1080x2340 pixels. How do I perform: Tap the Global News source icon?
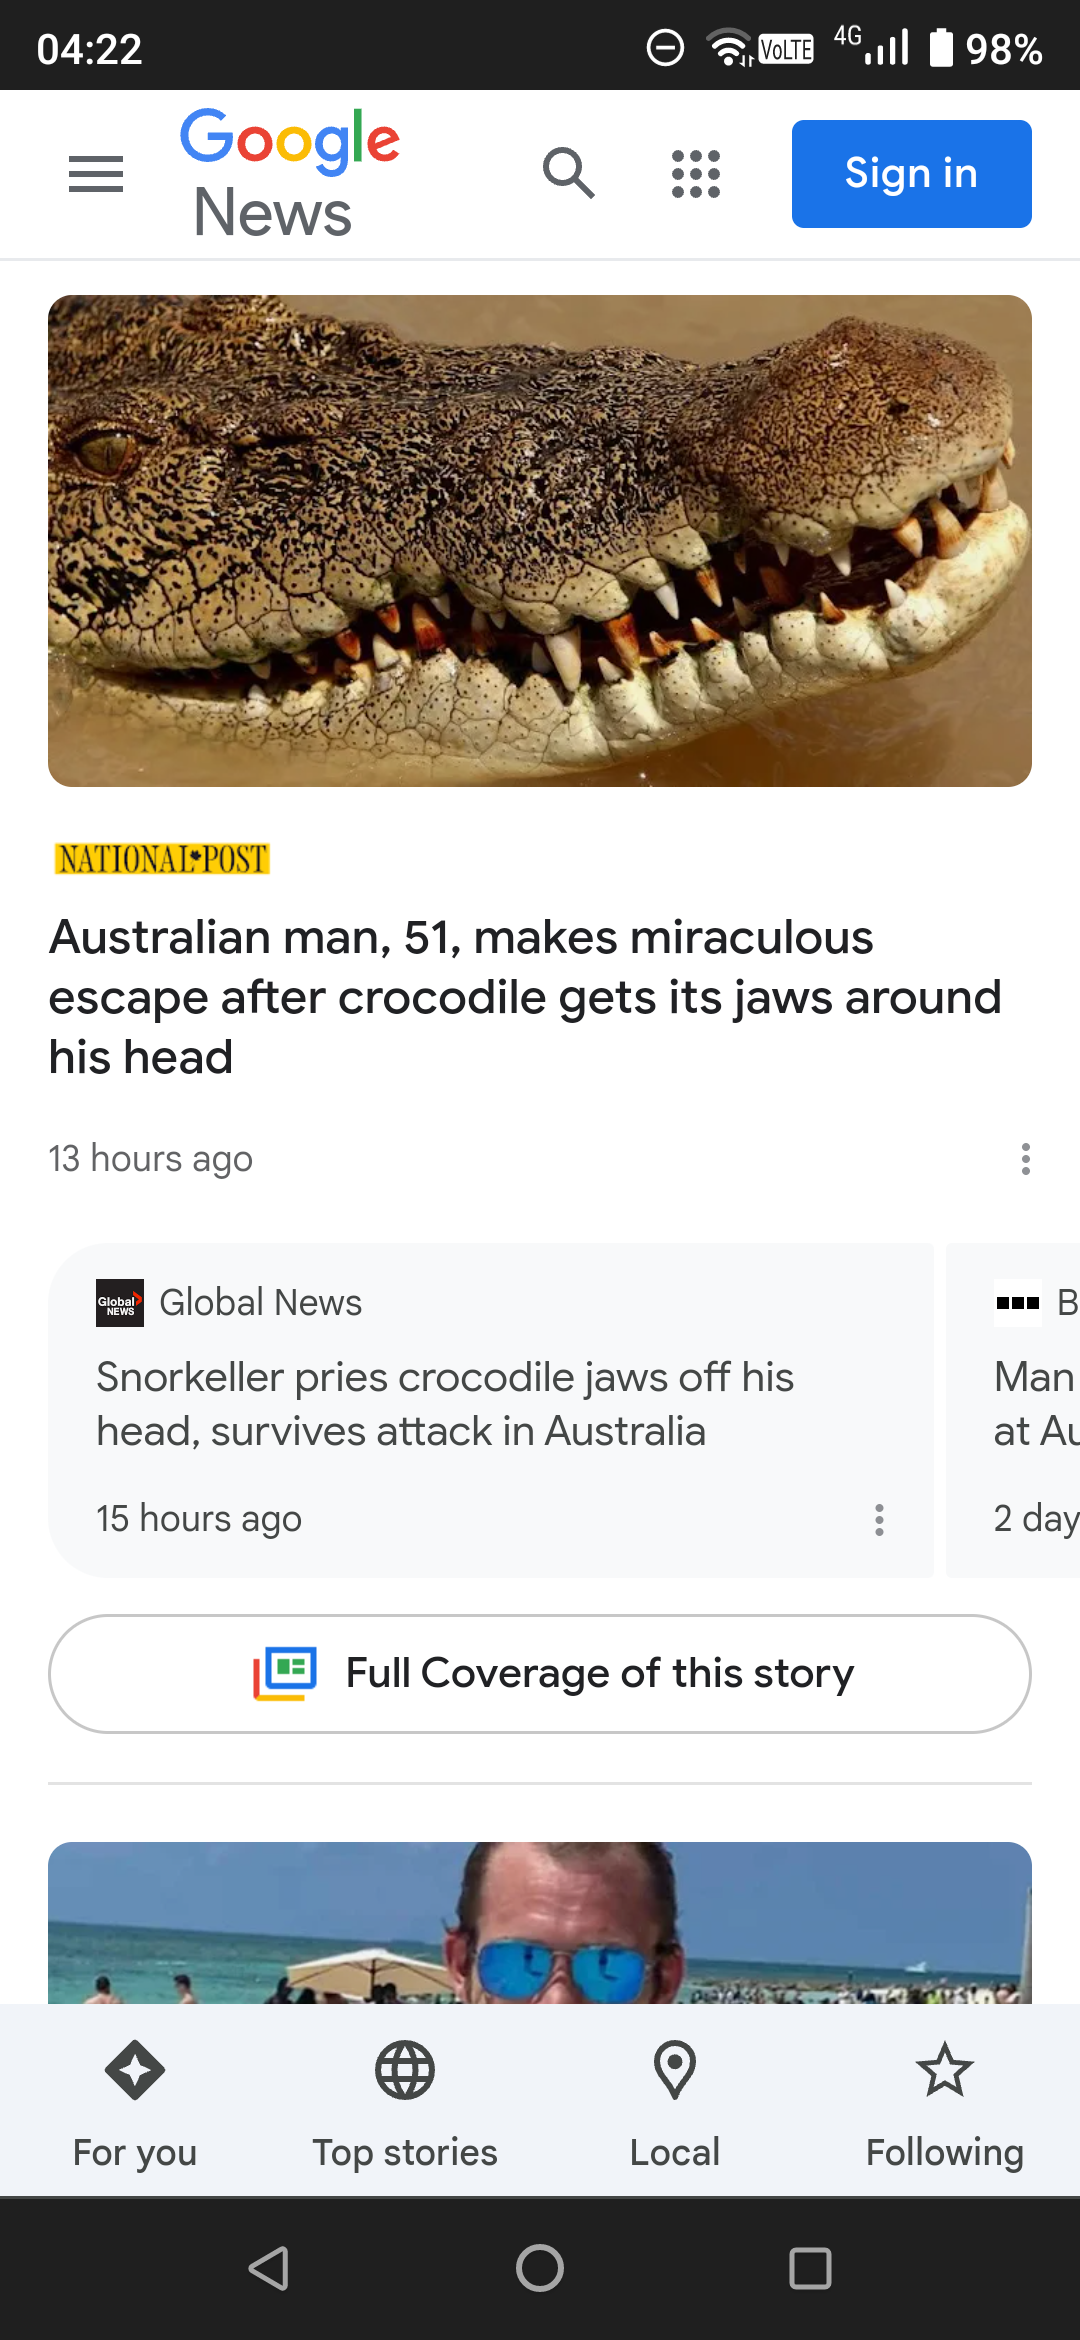coord(120,1303)
